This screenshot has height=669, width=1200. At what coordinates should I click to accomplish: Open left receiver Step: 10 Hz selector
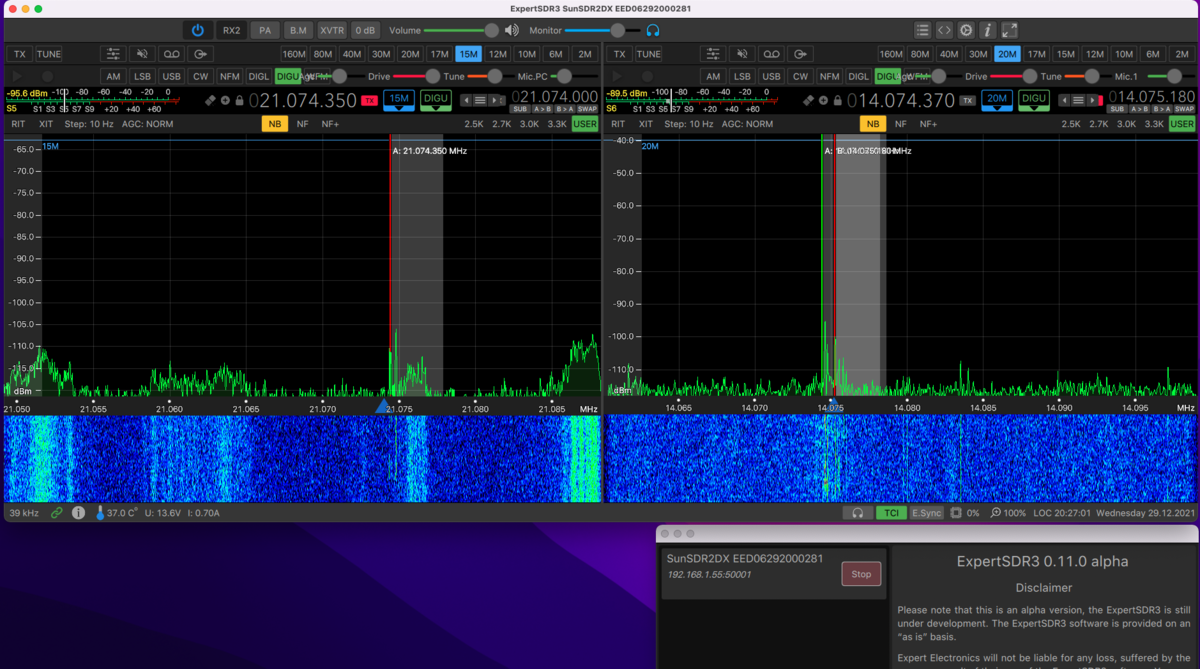coord(89,124)
